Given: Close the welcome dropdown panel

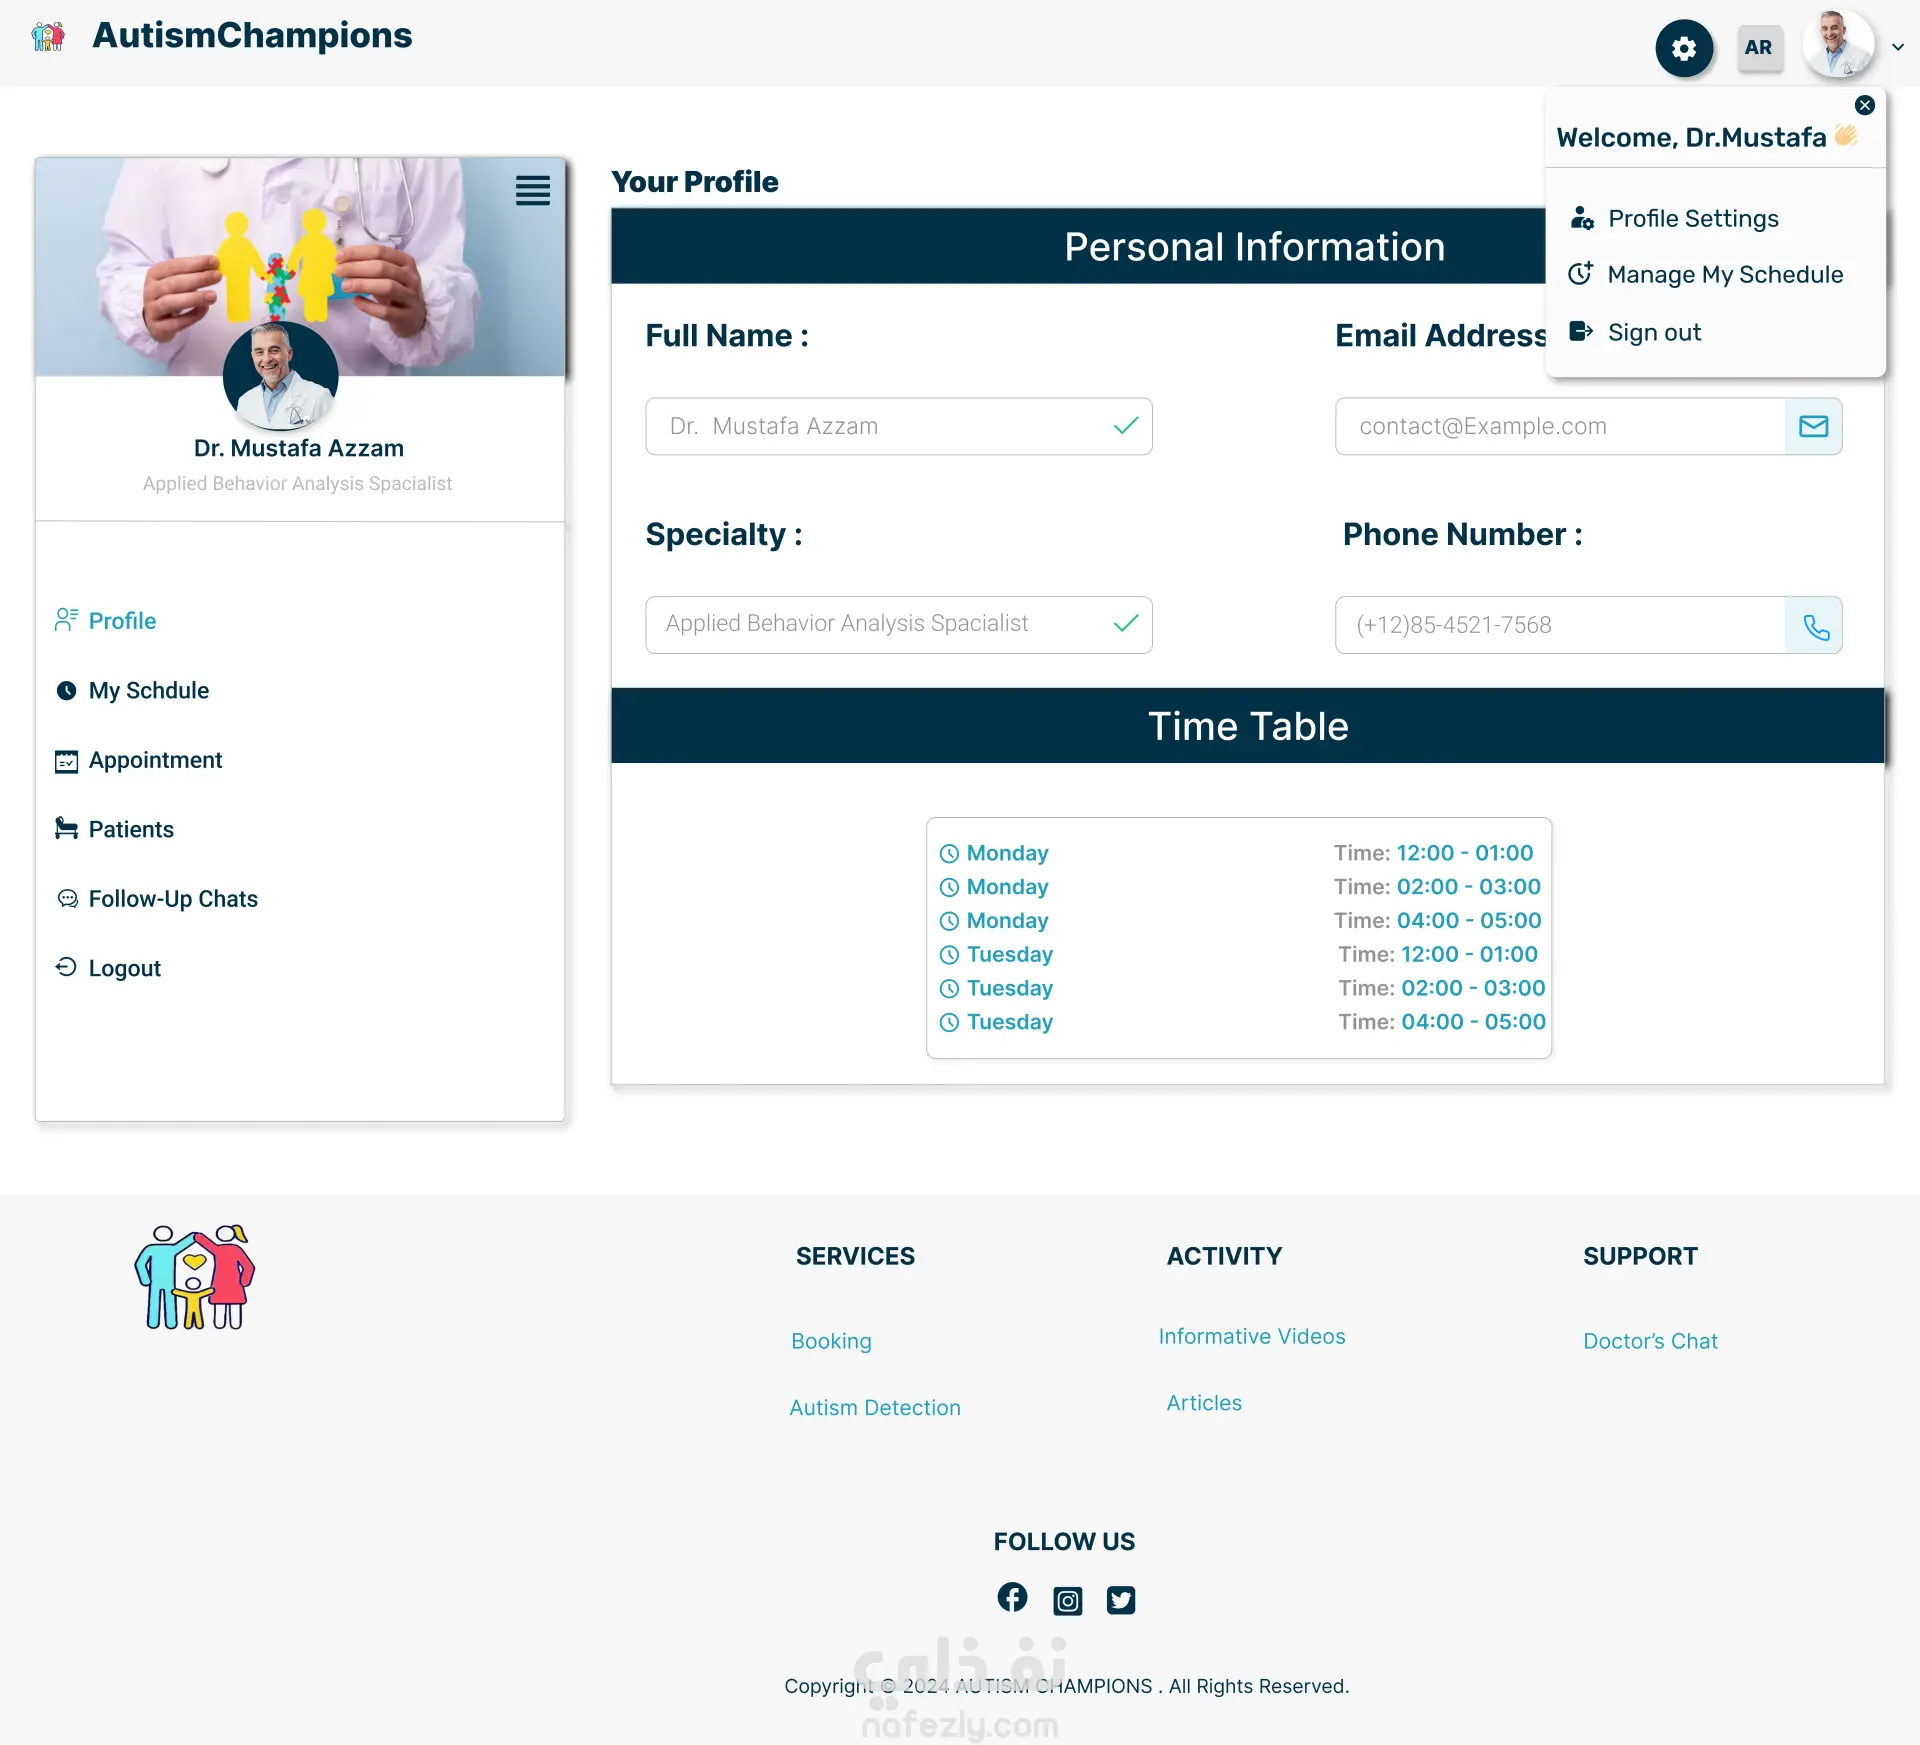Looking at the screenshot, I should click(x=1864, y=105).
